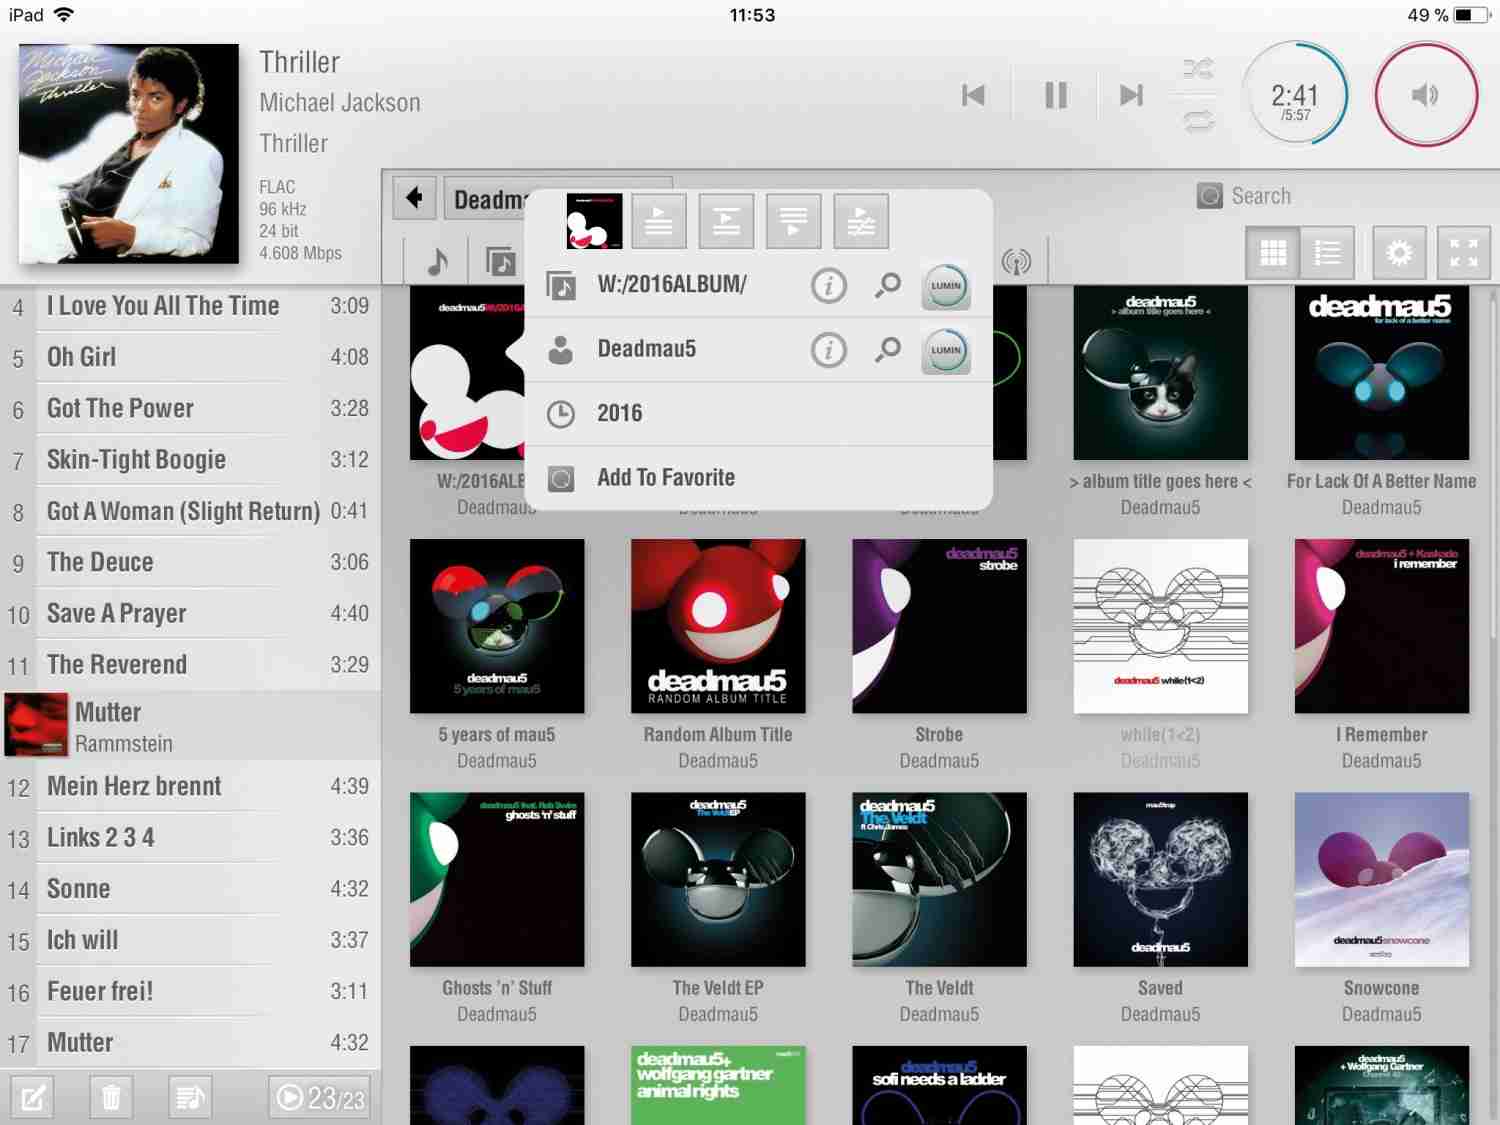Viewport: 1500px width, 1125px height.
Task: Play Skin-Tight Boogie
Action: pyautogui.click(x=190, y=460)
